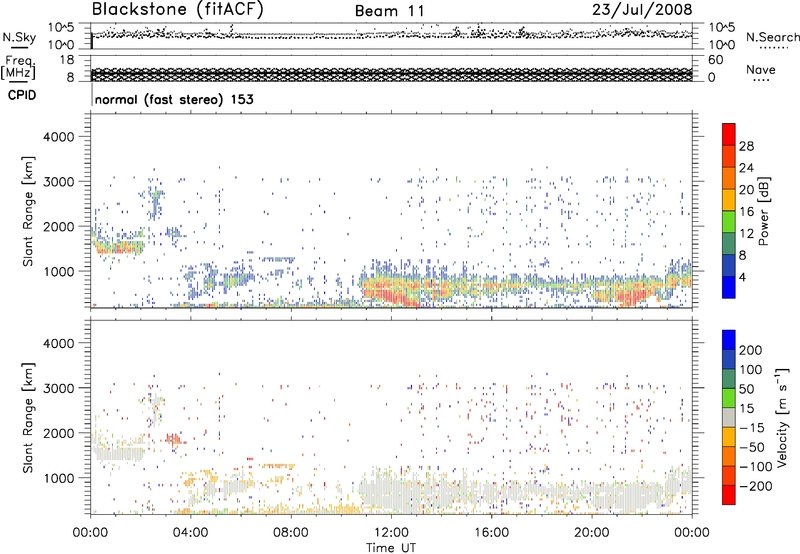Screen dimensions: 800x554
Task: Click the "Nave" legend label
Action: [x=760, y=70]
